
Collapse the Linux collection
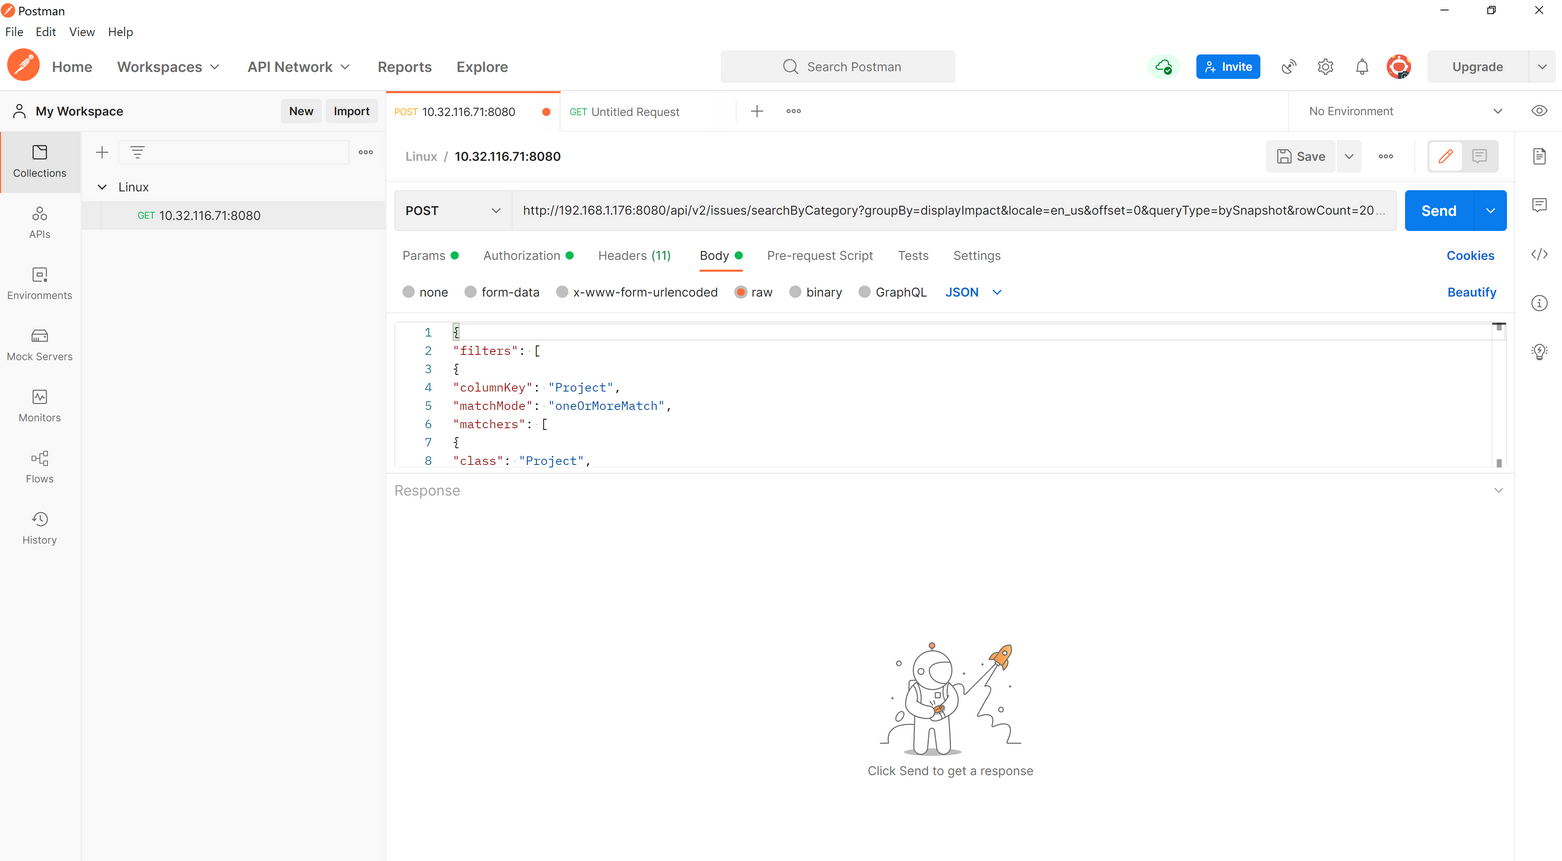point(102,187)
